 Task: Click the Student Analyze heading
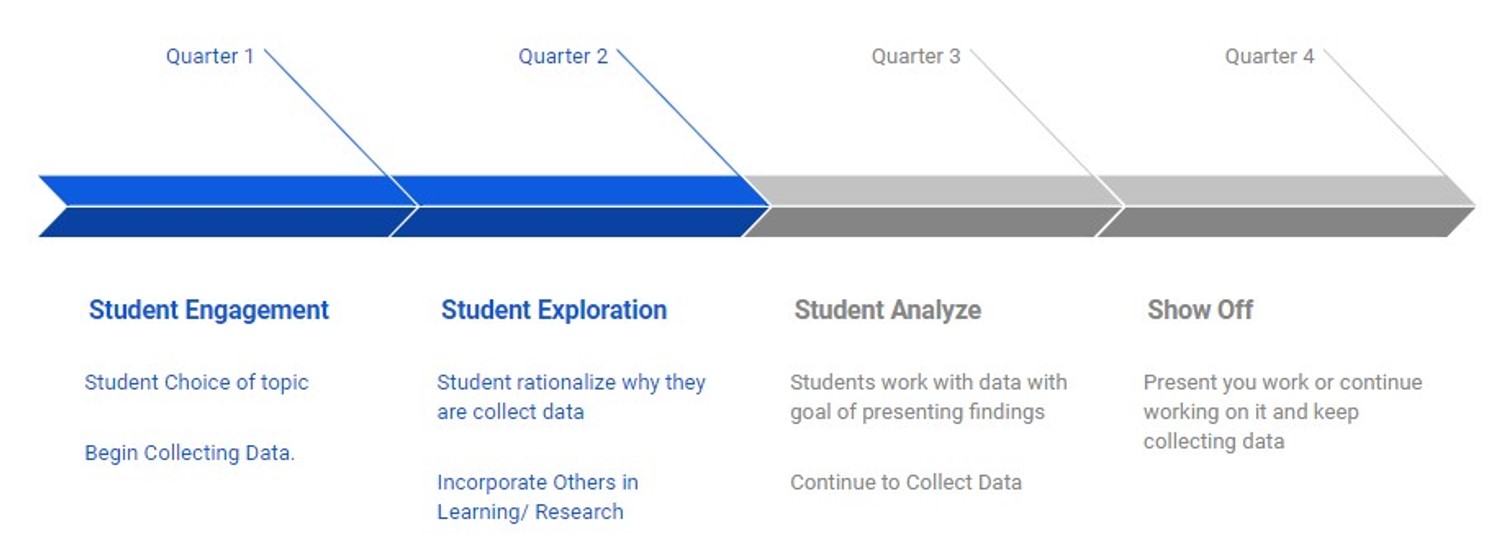click(888, 310)
